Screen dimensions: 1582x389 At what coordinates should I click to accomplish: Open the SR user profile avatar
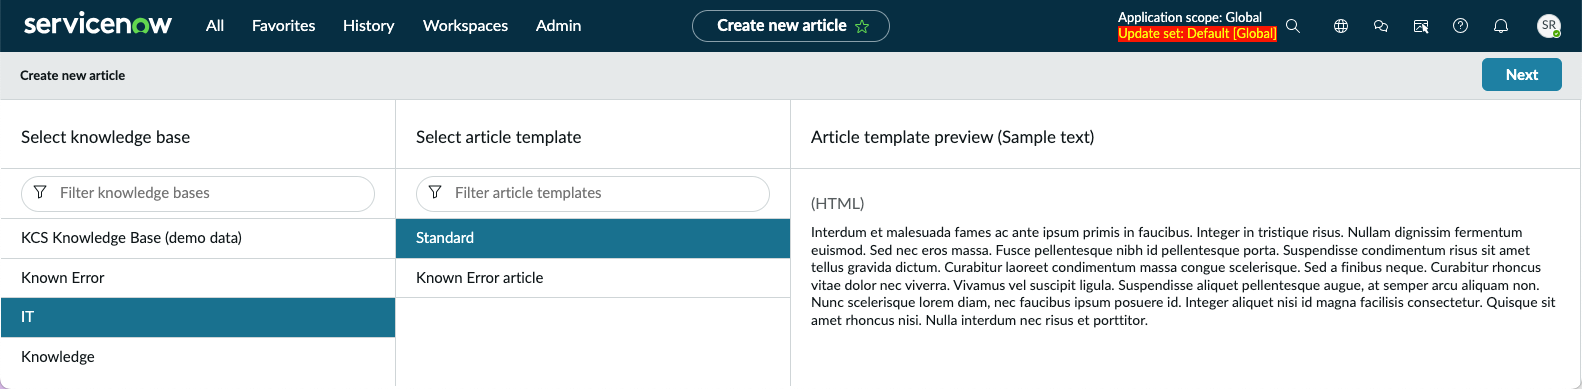click(x=1549, y=26)
